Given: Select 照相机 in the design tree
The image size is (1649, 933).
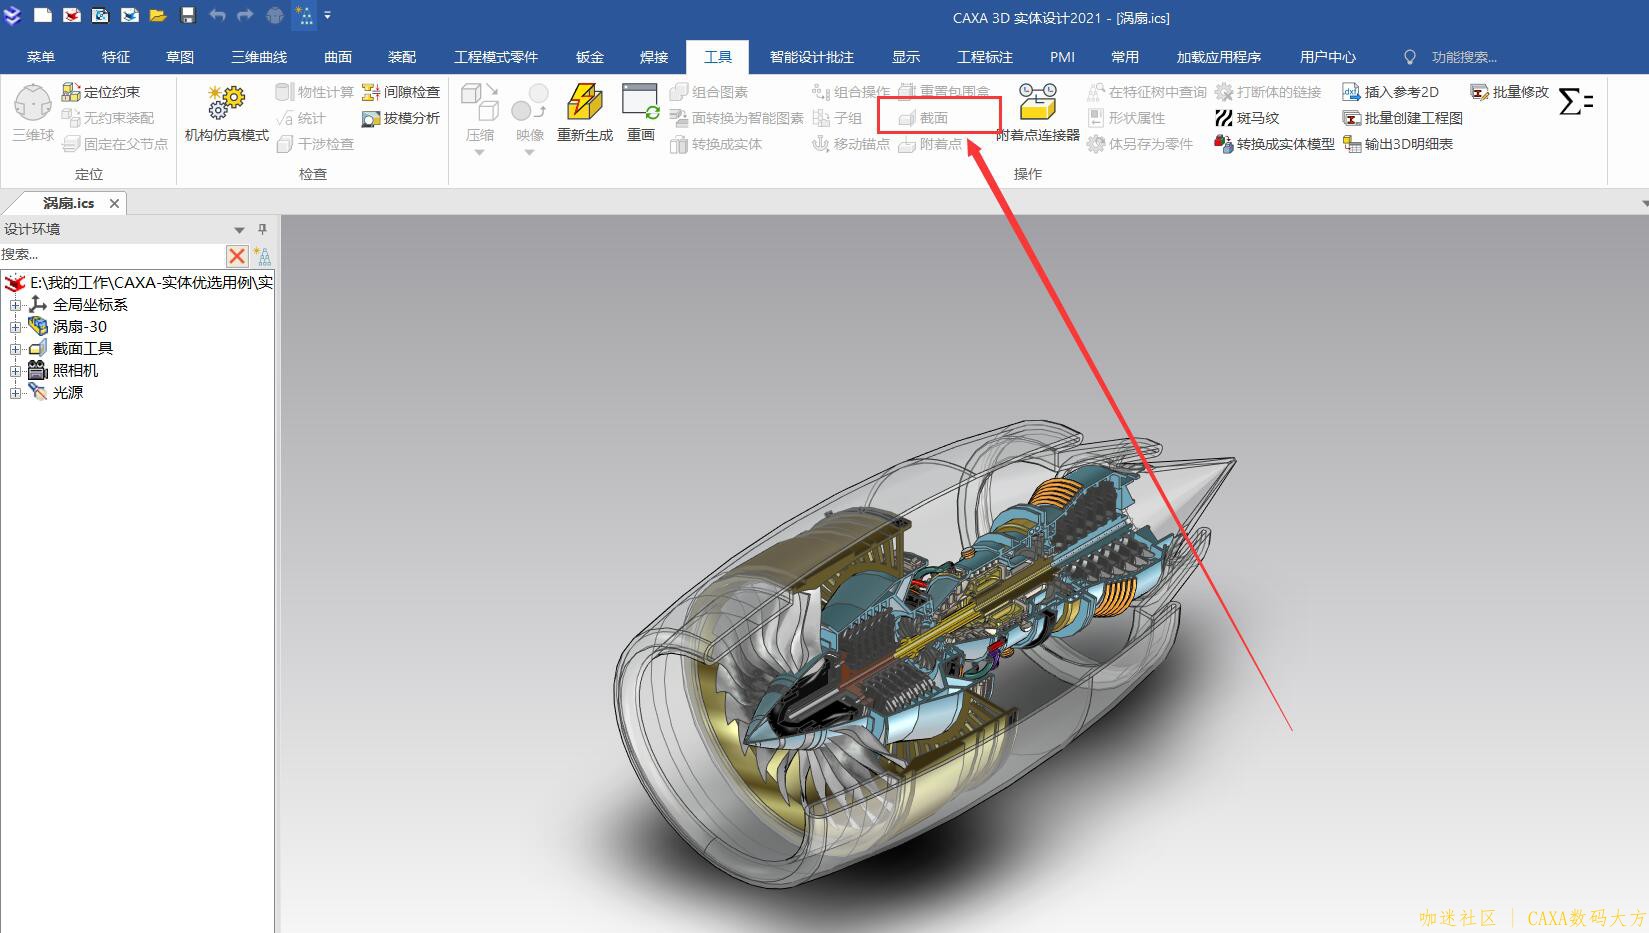Looking at the screenshot, I should [x=75, y=371].
